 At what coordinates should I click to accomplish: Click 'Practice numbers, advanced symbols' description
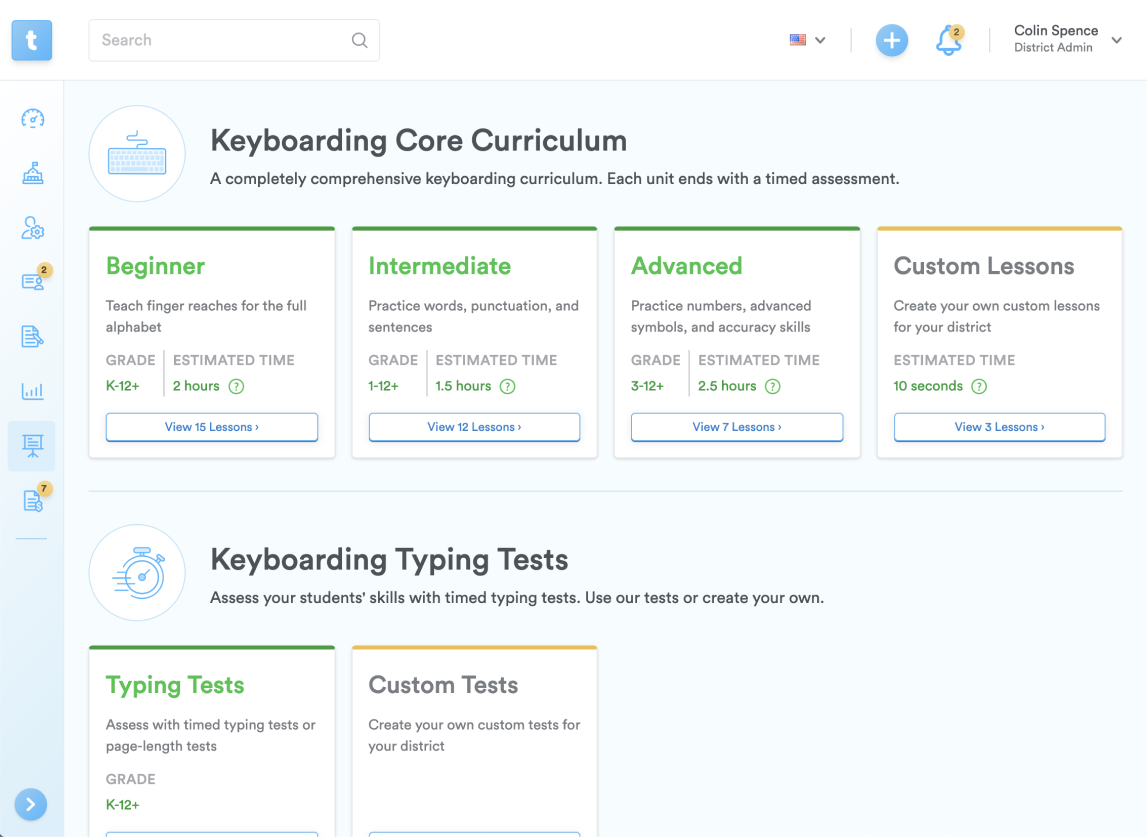[721, 316]
